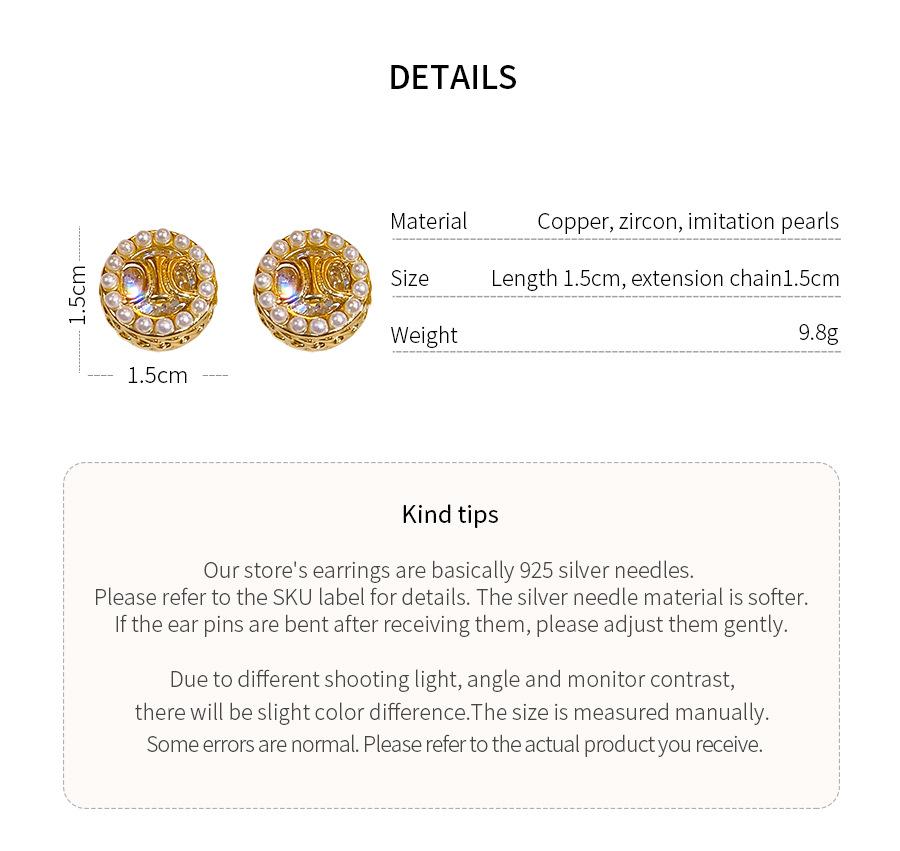Click the Copper, zircon, imitation pearls value
The width and height of the screenshot is (900, 851).
click(x=688, y=222)
